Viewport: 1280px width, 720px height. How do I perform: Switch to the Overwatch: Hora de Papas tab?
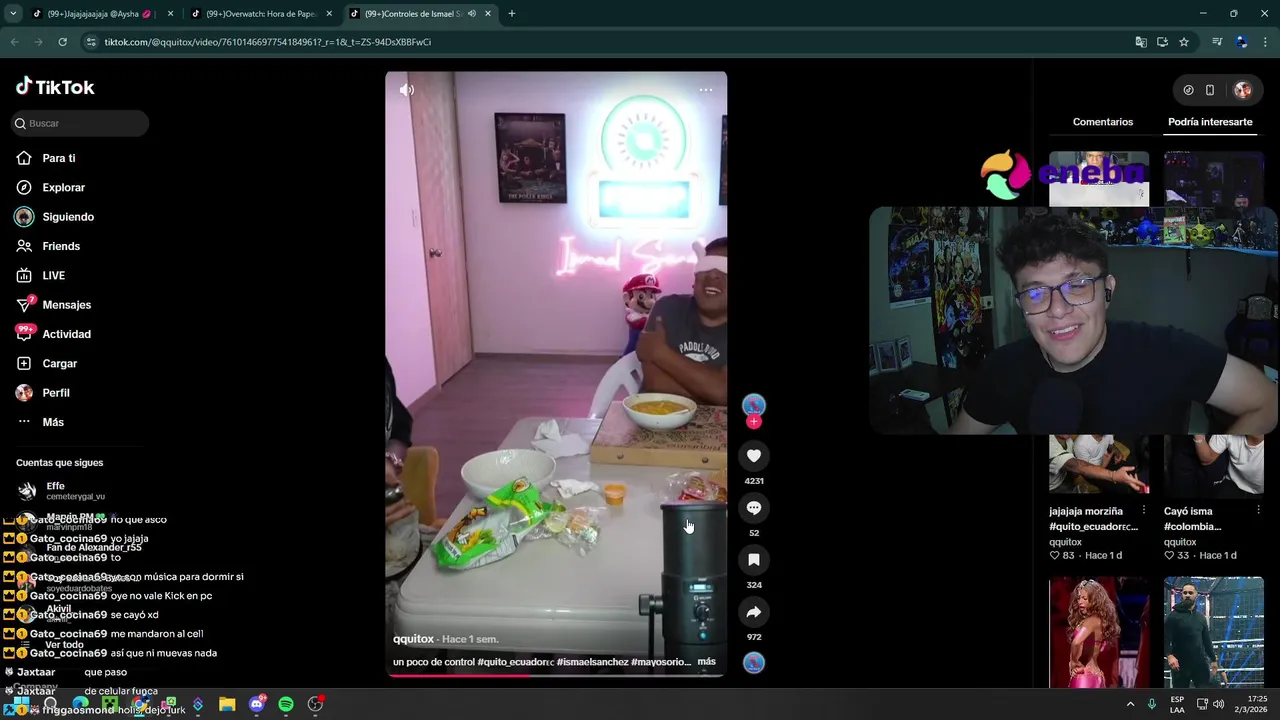tap(260, 14)
